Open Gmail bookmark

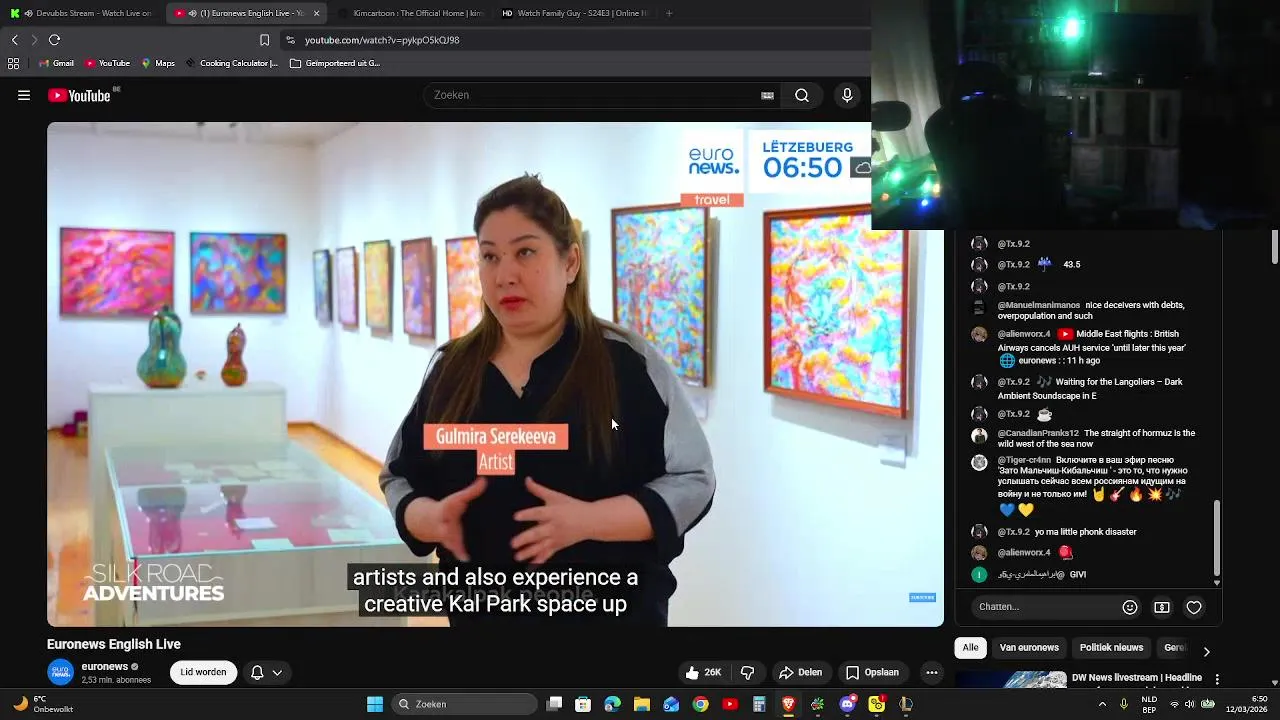tap(56, 63)
